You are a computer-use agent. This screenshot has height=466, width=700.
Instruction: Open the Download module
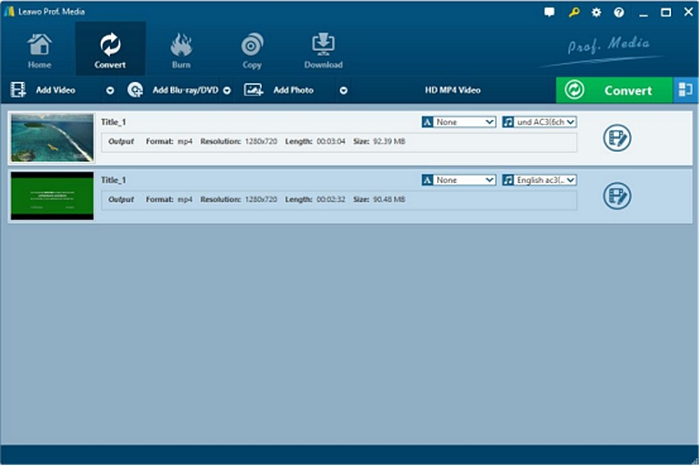click(x=323, y=50)
